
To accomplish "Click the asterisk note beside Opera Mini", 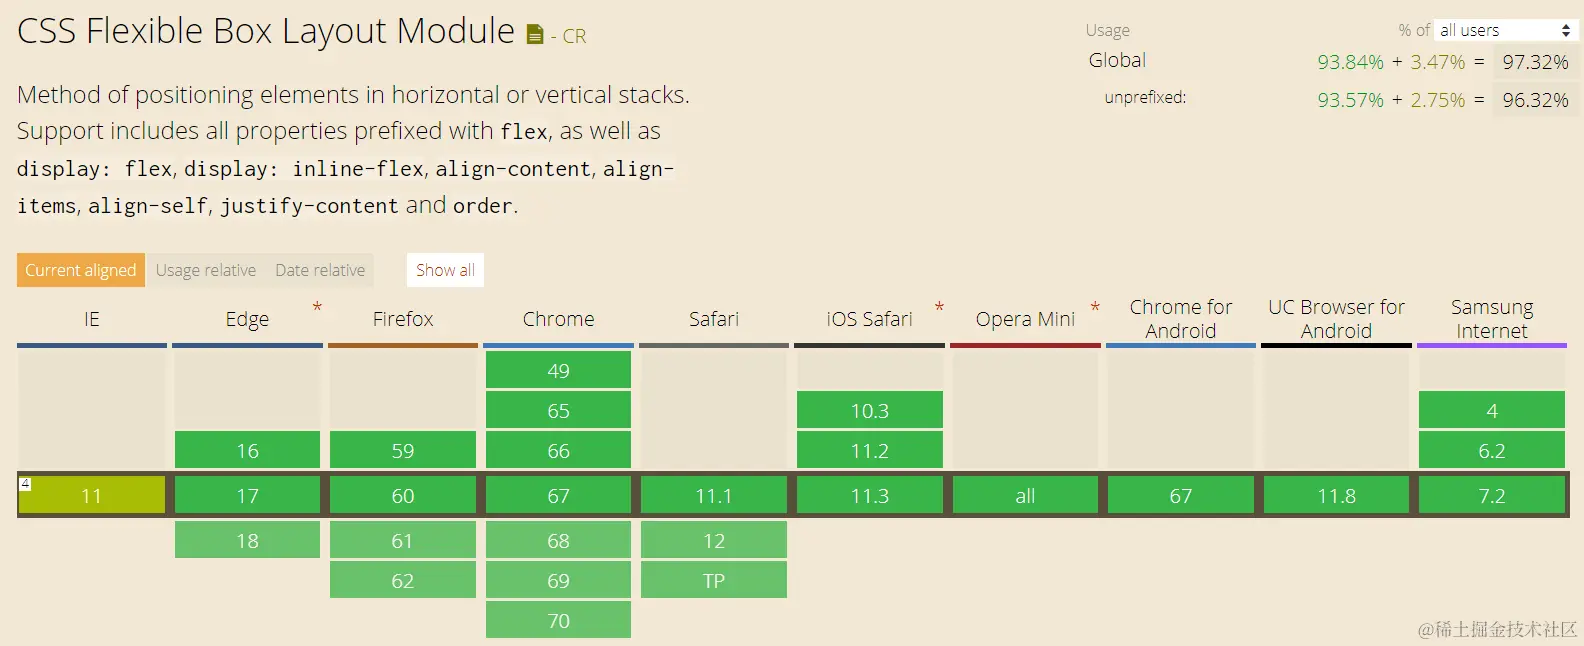I will point(1095,307).
